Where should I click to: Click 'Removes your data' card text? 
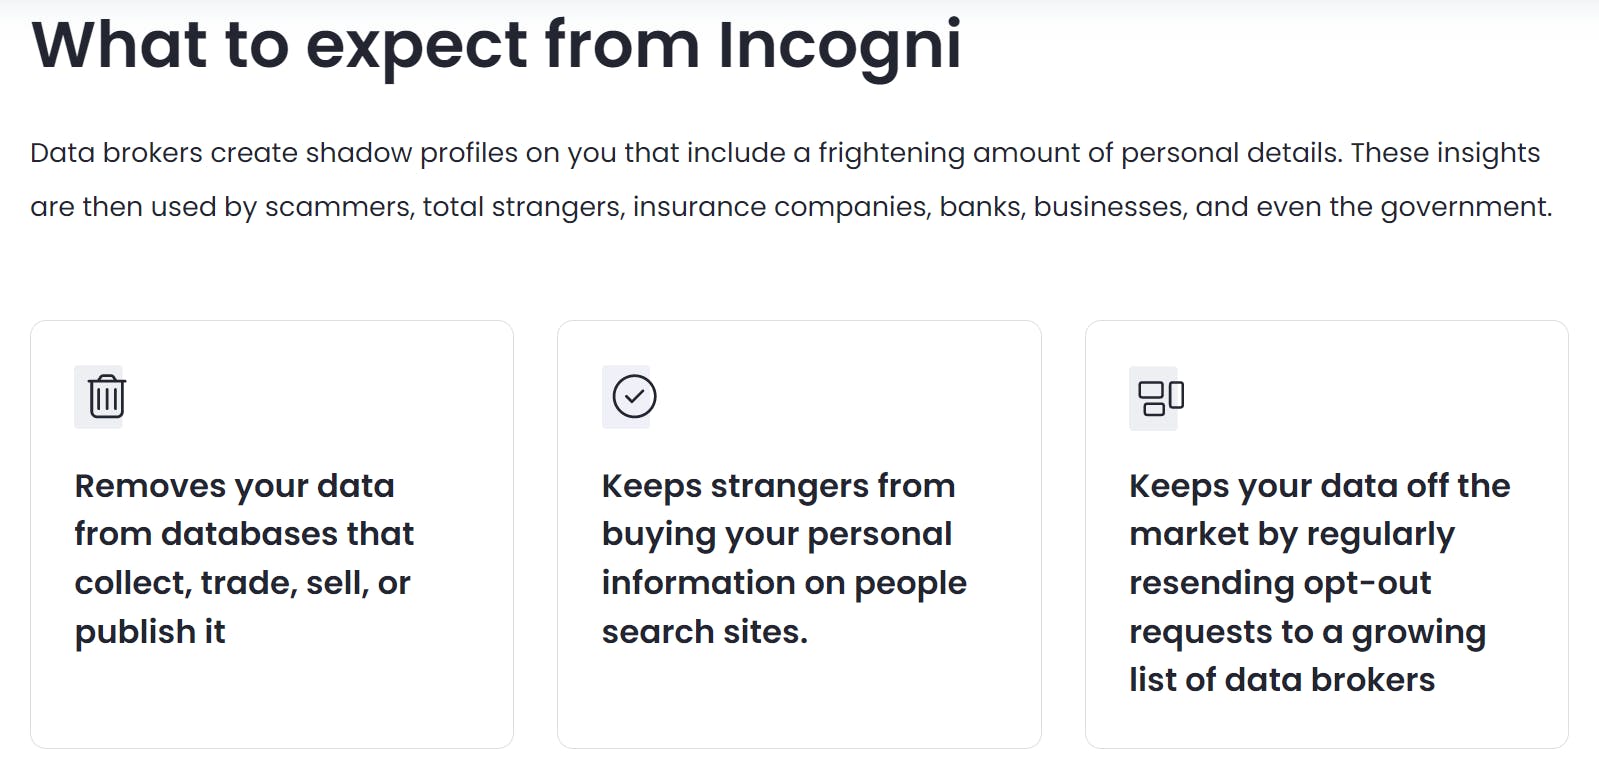(x=244, y=558)
